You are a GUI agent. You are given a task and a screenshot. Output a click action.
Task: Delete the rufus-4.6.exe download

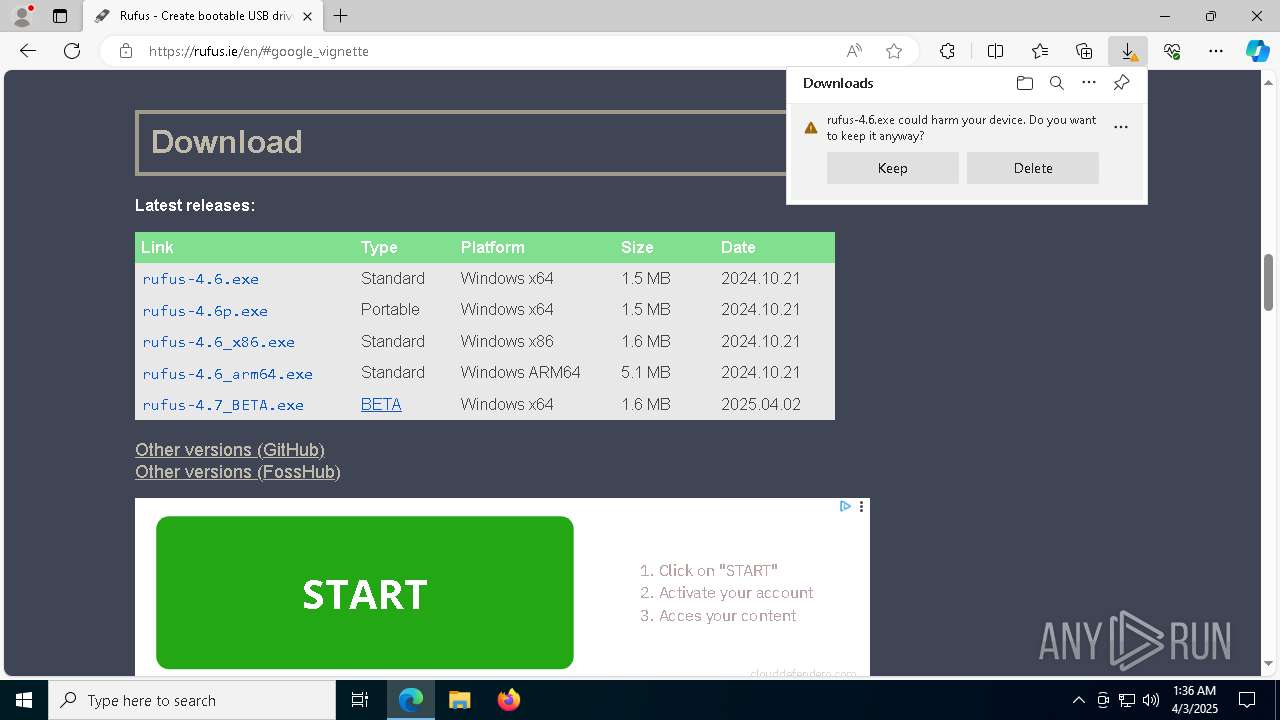(x=1033, y=168)
